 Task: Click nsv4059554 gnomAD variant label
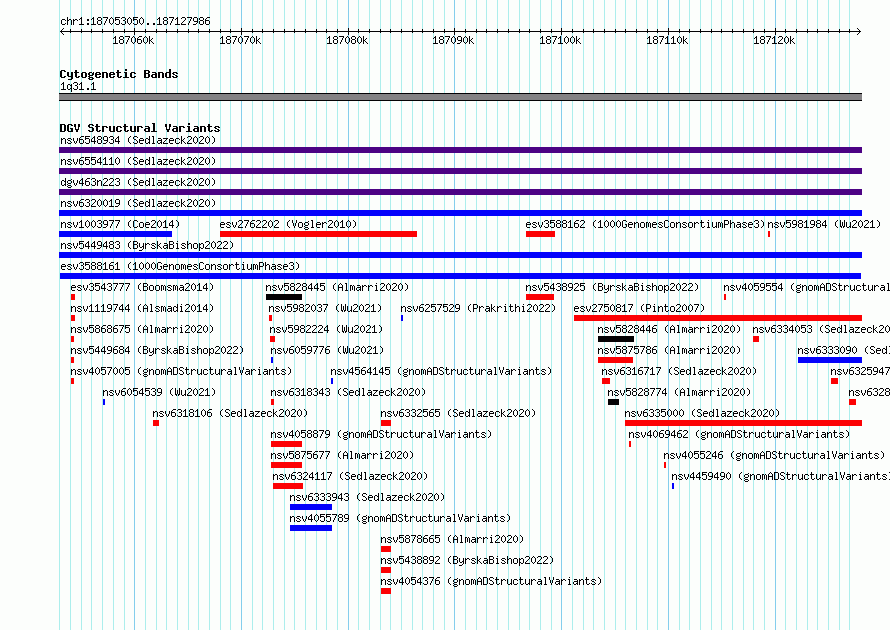(806, 287)
